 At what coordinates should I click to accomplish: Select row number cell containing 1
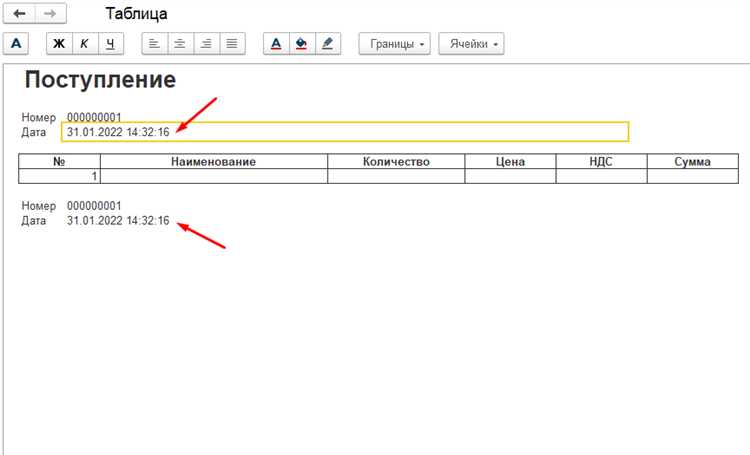(x=59, y=176)
